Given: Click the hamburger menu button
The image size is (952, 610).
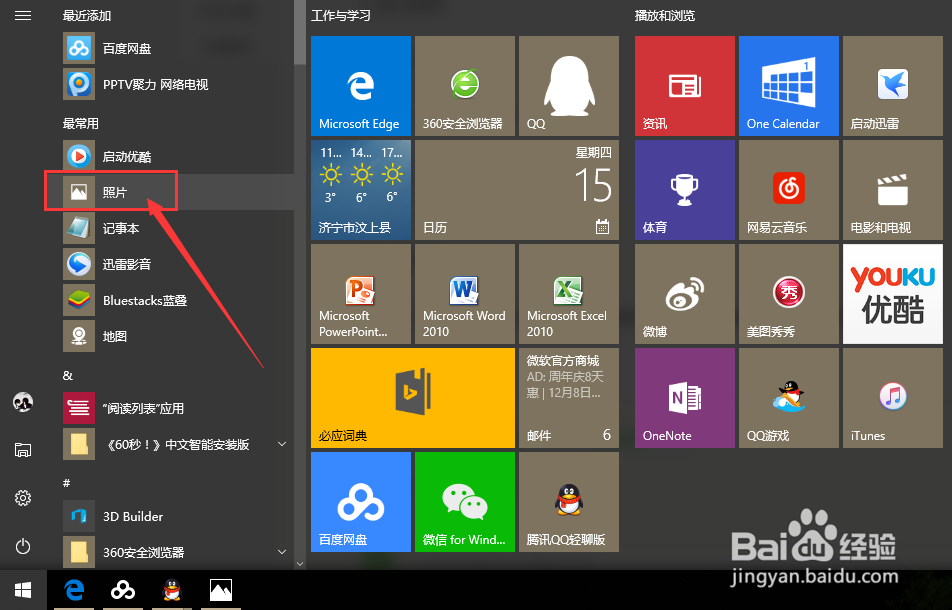Looking at the screenshot, I should coord(23,16).
